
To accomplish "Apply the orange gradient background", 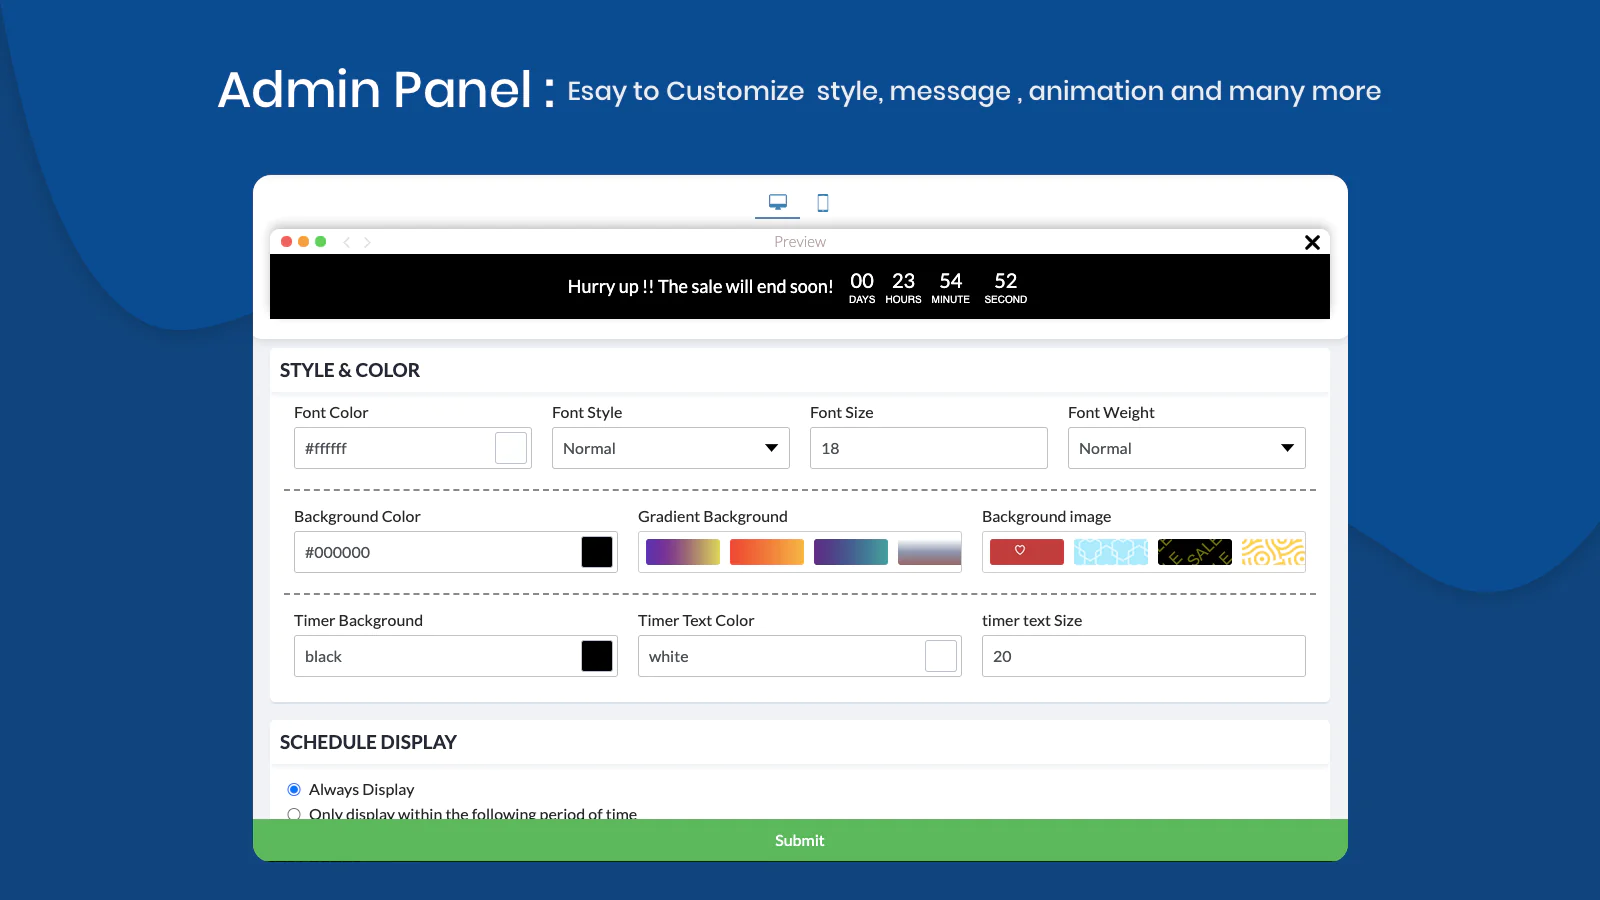I will coord(766,552).
